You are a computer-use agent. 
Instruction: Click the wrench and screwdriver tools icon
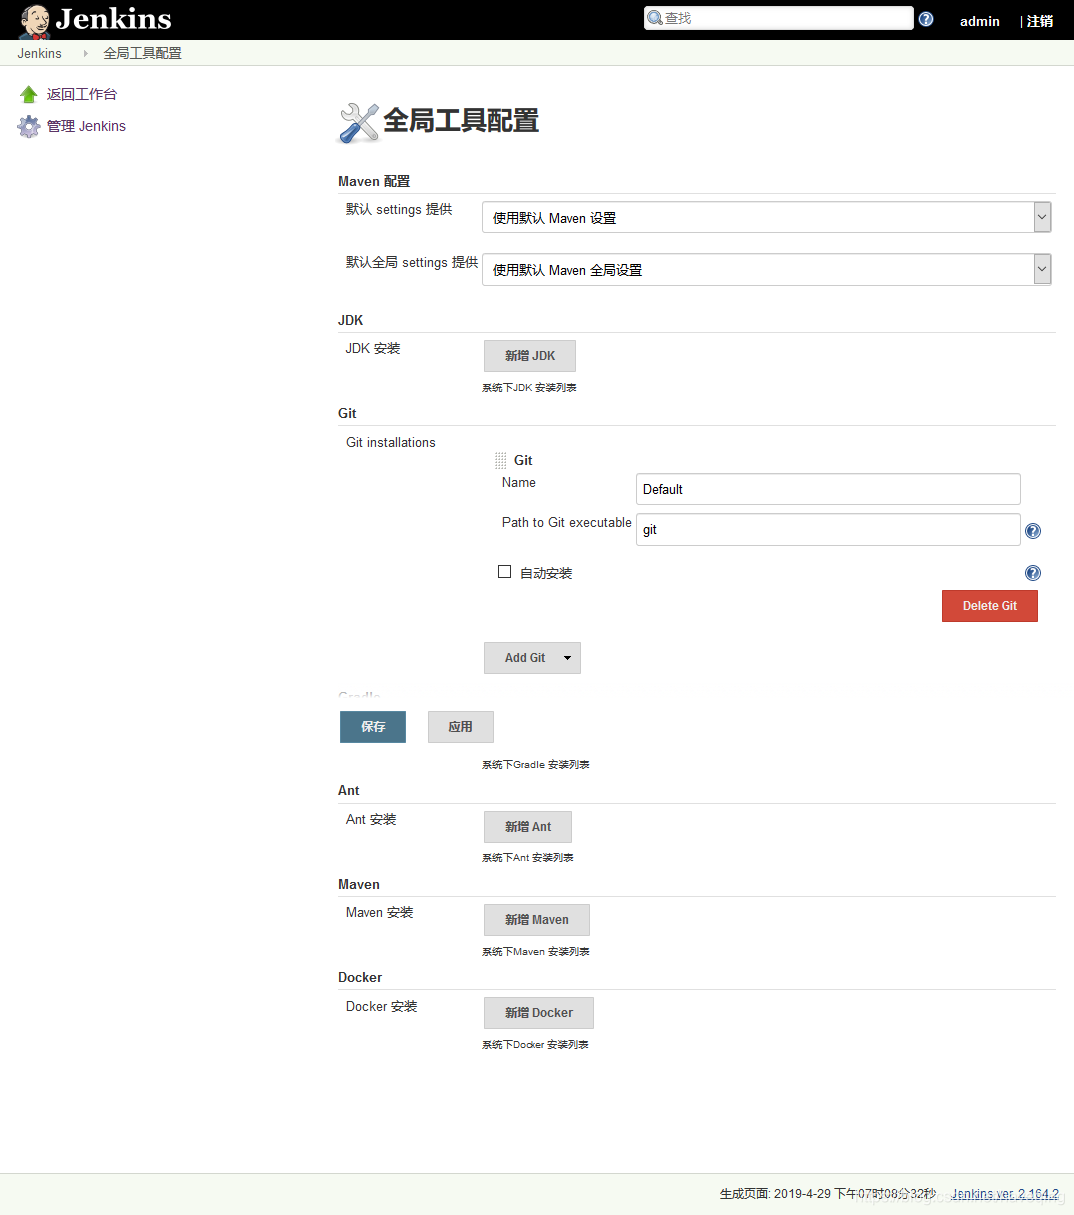coord(358,122)
